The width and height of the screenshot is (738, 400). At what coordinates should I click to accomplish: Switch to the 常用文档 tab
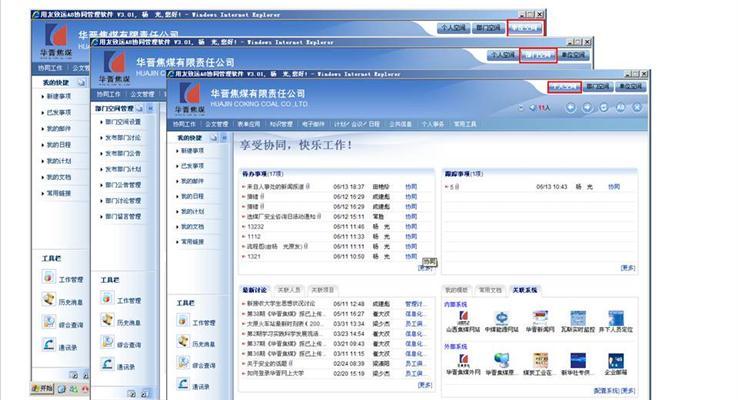click(x=490, y=288)
